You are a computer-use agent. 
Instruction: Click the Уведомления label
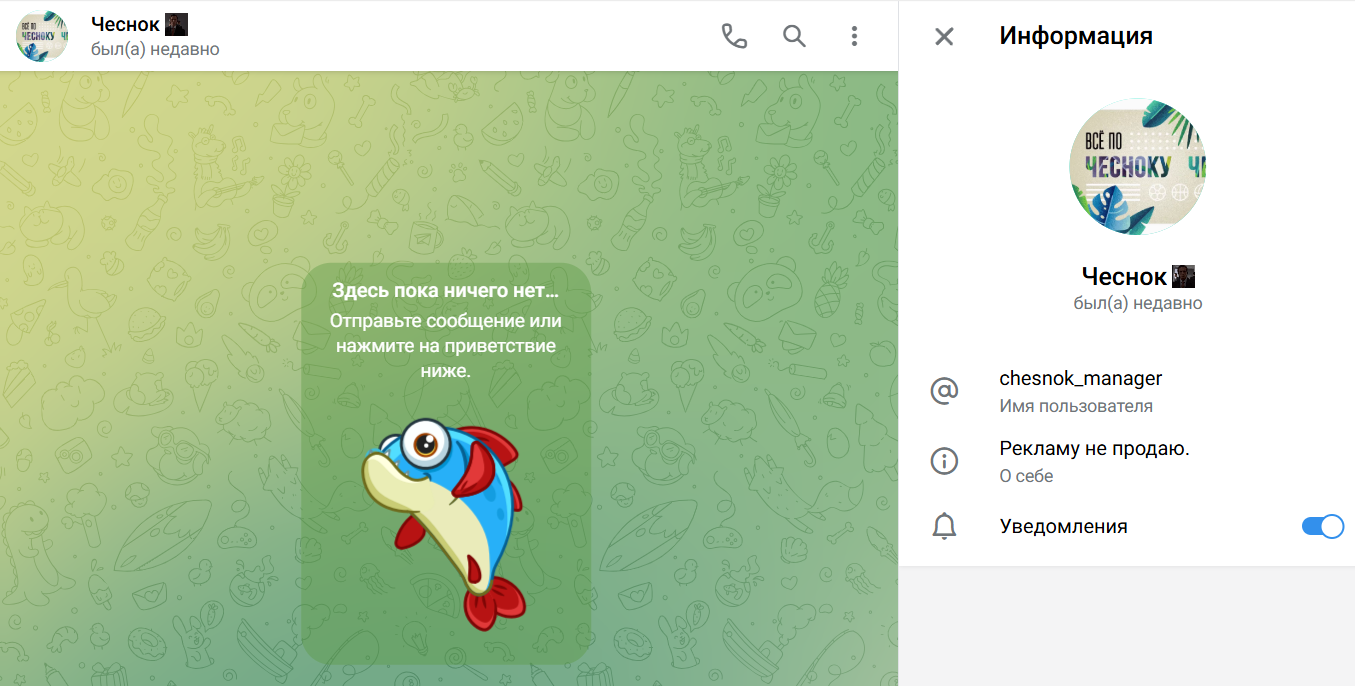click(x=1063, y=526)
